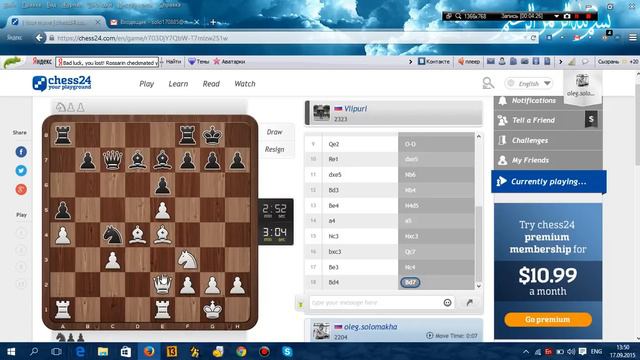Image resolution: width=640 pixels, height=360 pixels.
Task: Click the Tell a Friend dollar badge
Action: [591, 120]
